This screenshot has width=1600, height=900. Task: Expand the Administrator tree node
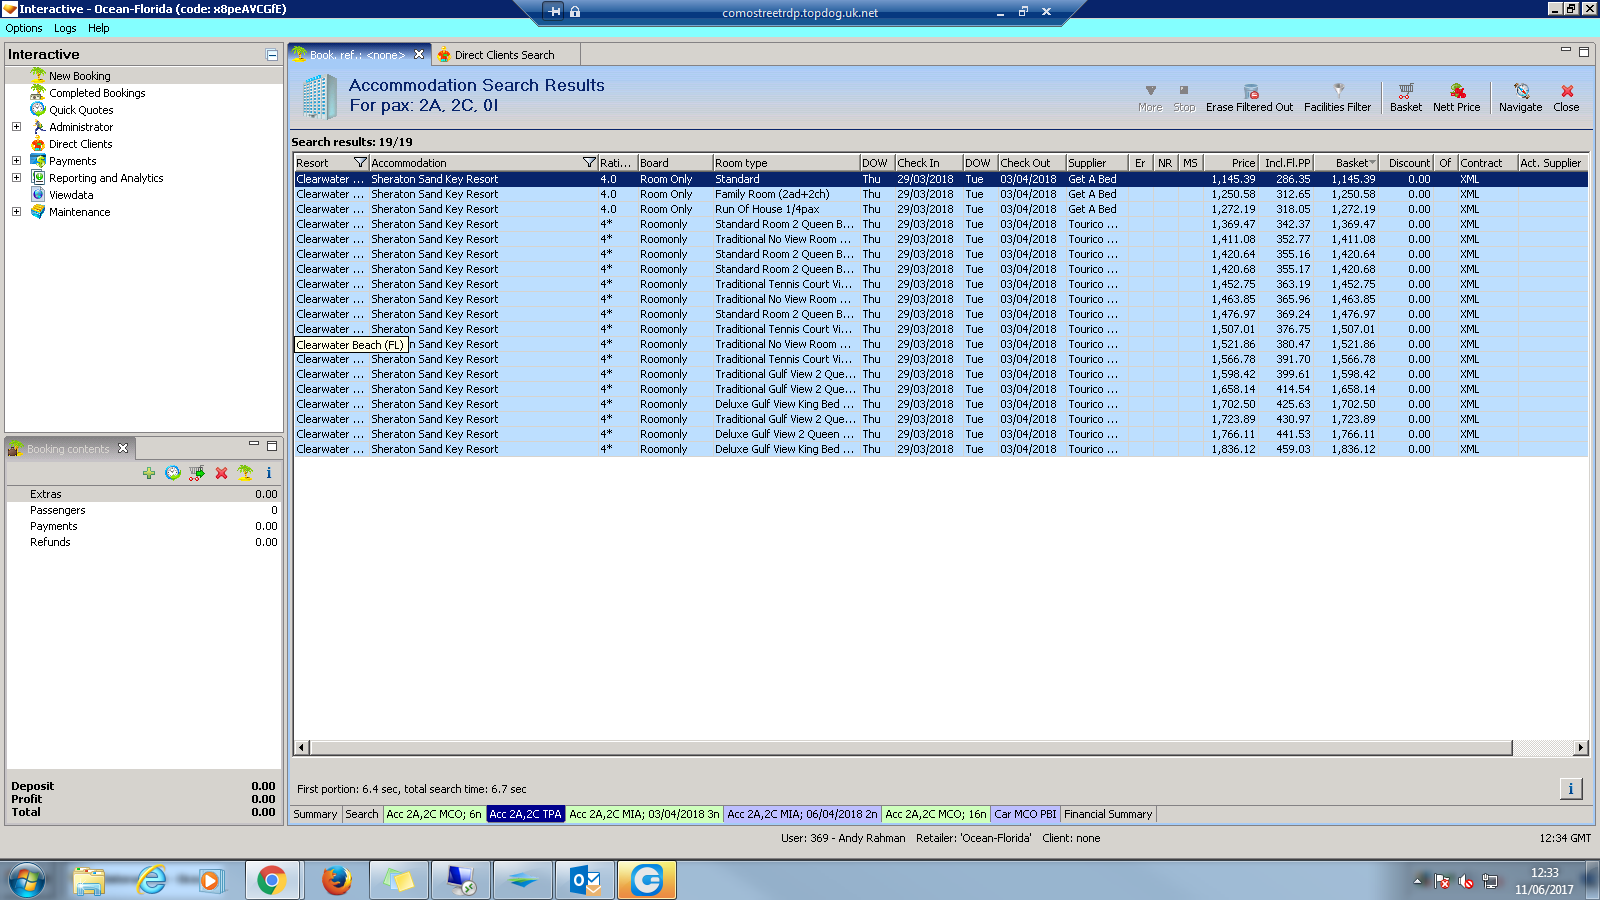[x=16, y=127]
